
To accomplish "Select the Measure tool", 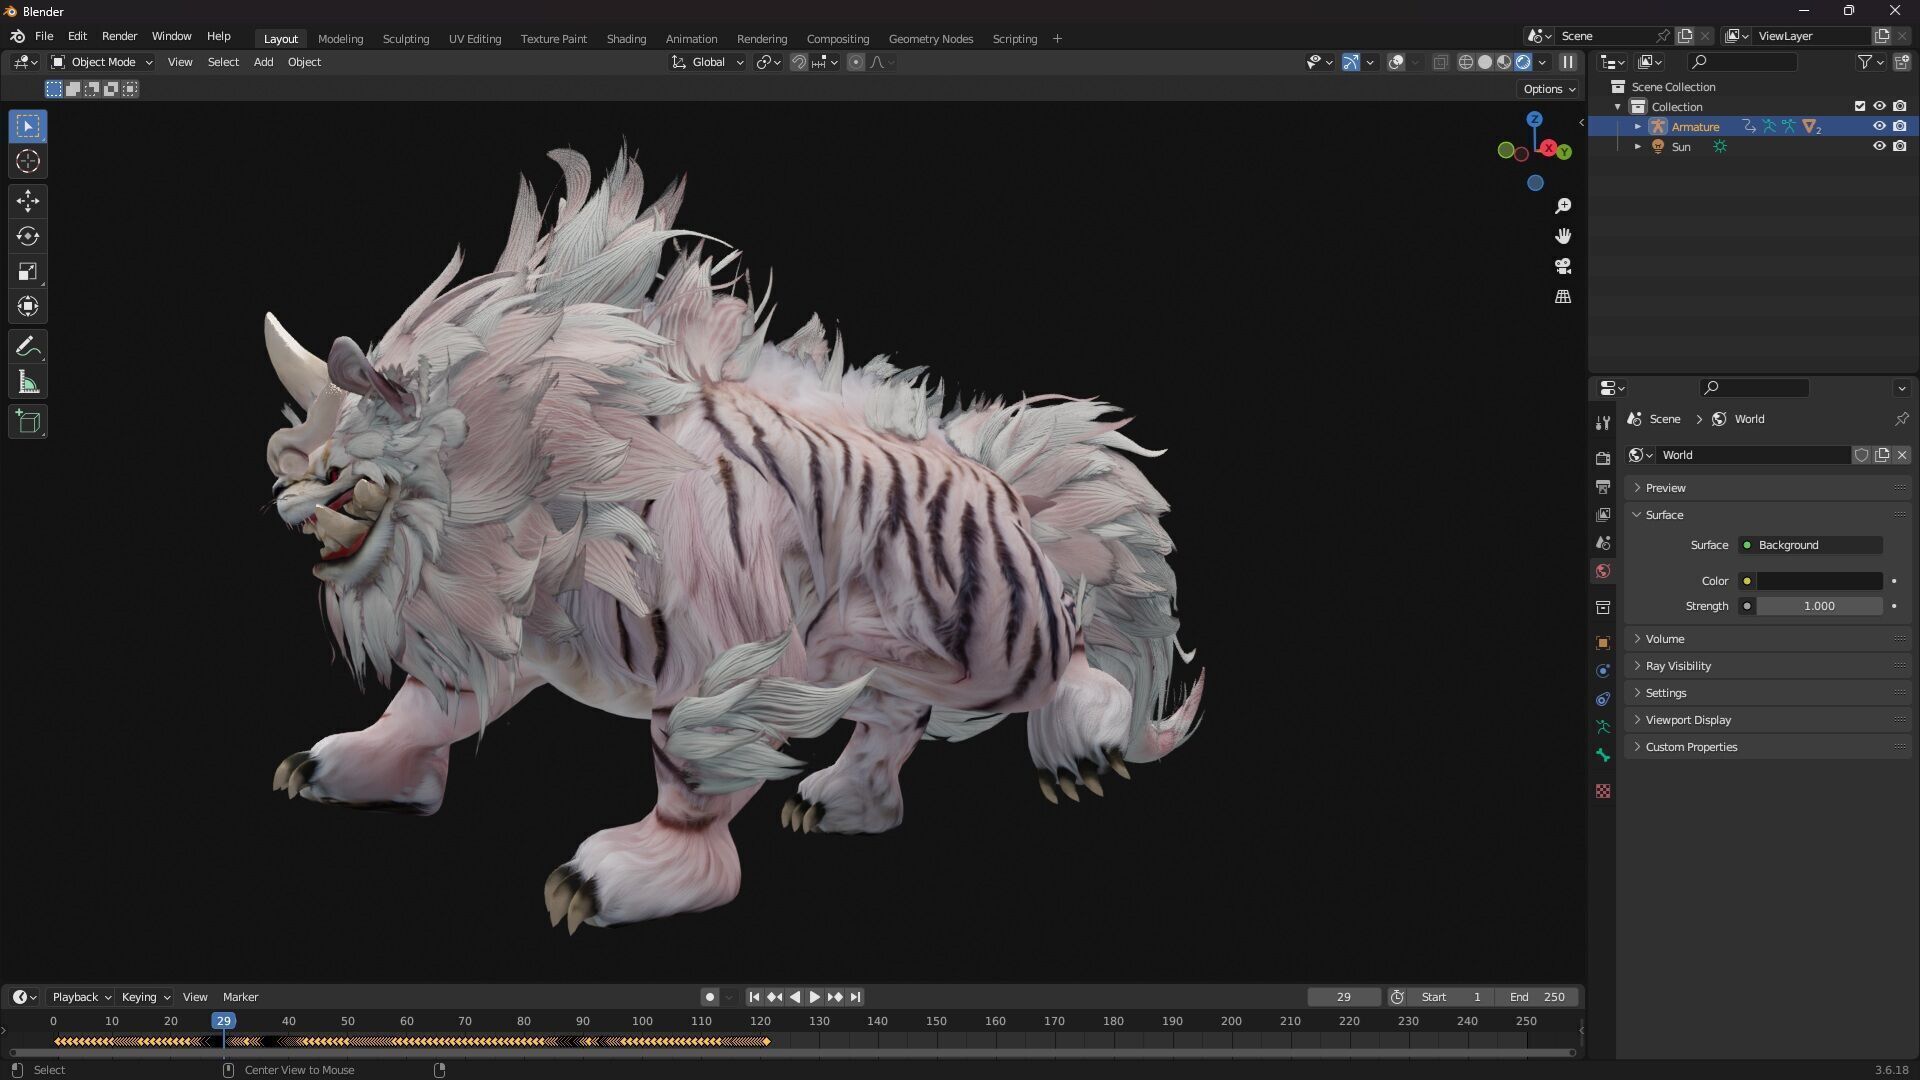I will pyautogui.click(x=28, y=382).
